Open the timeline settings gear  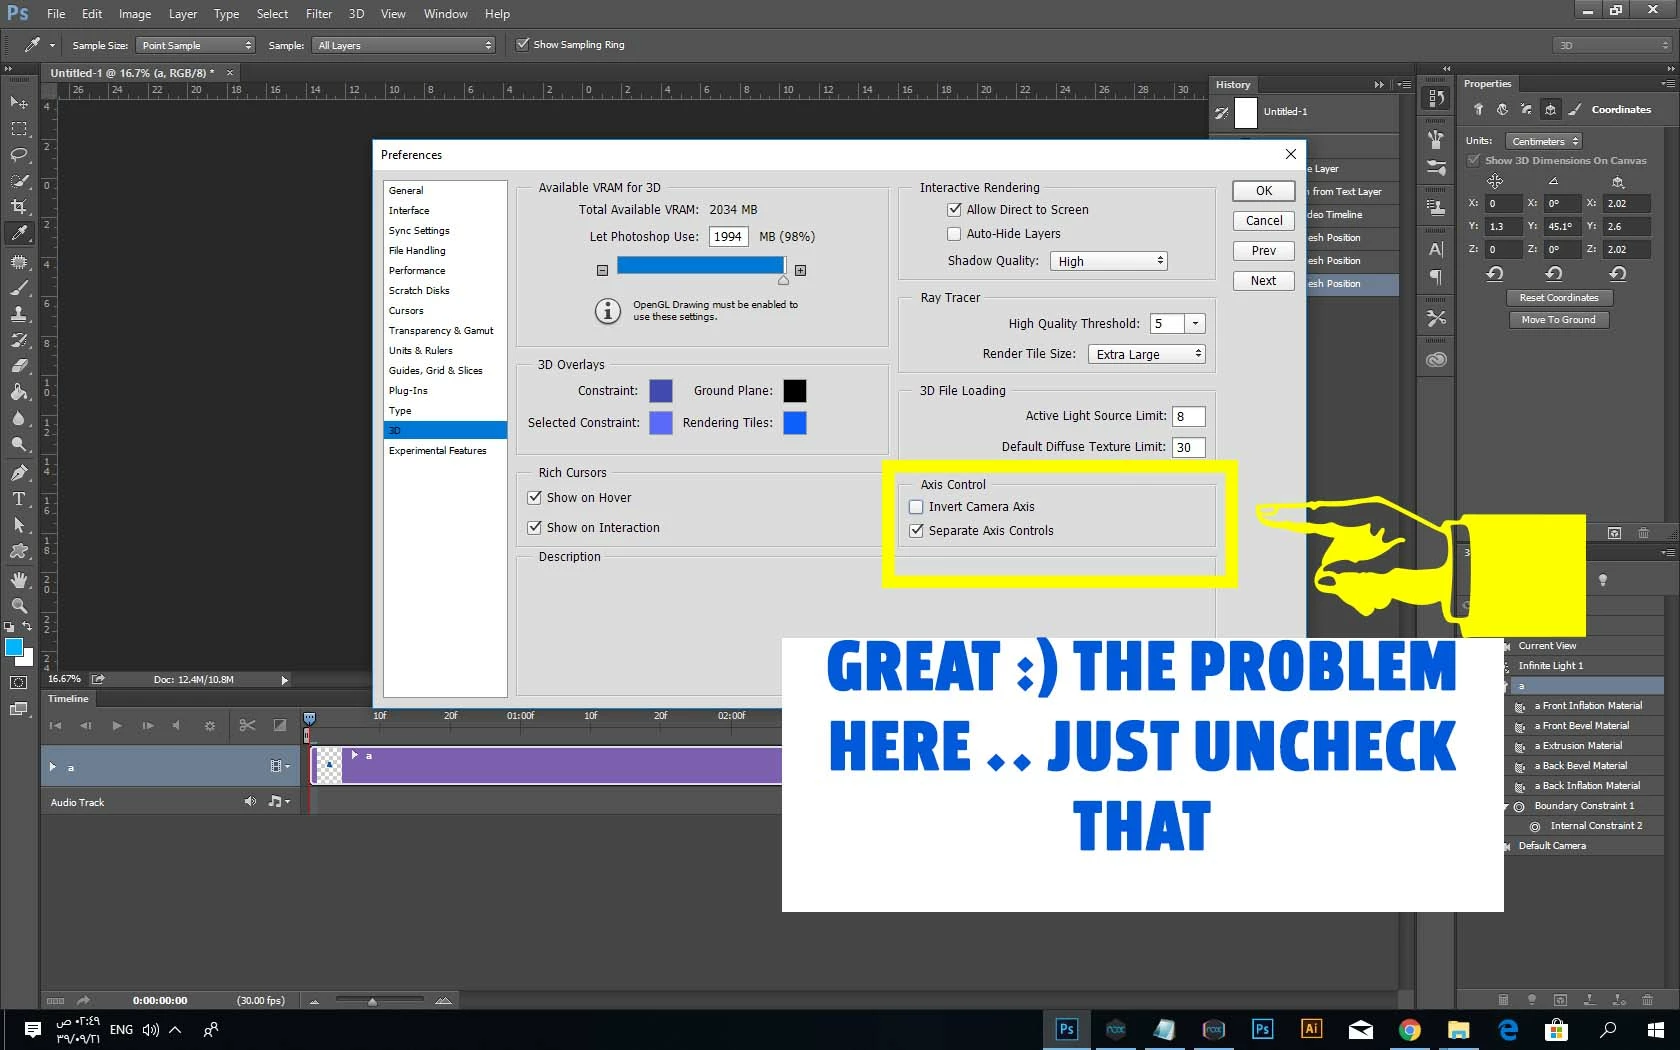[210, 726]
